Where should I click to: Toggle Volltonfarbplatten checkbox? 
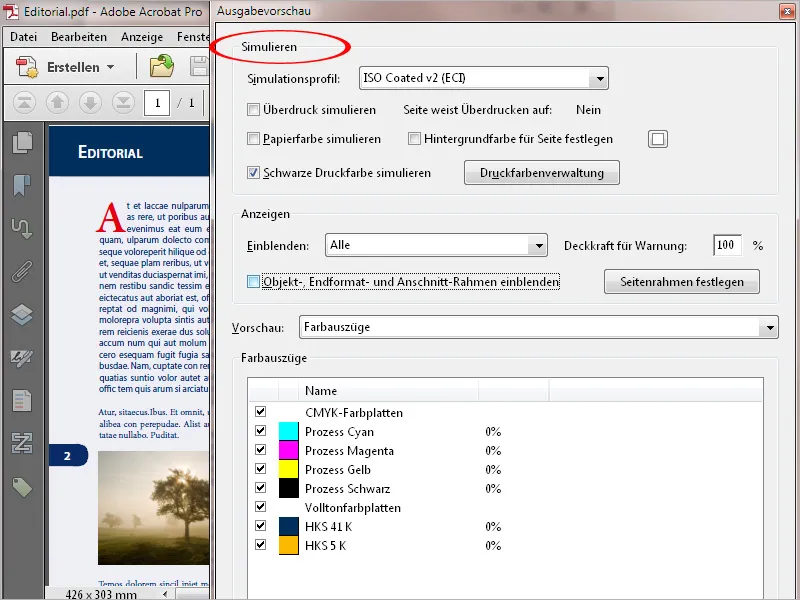point(261,506)
